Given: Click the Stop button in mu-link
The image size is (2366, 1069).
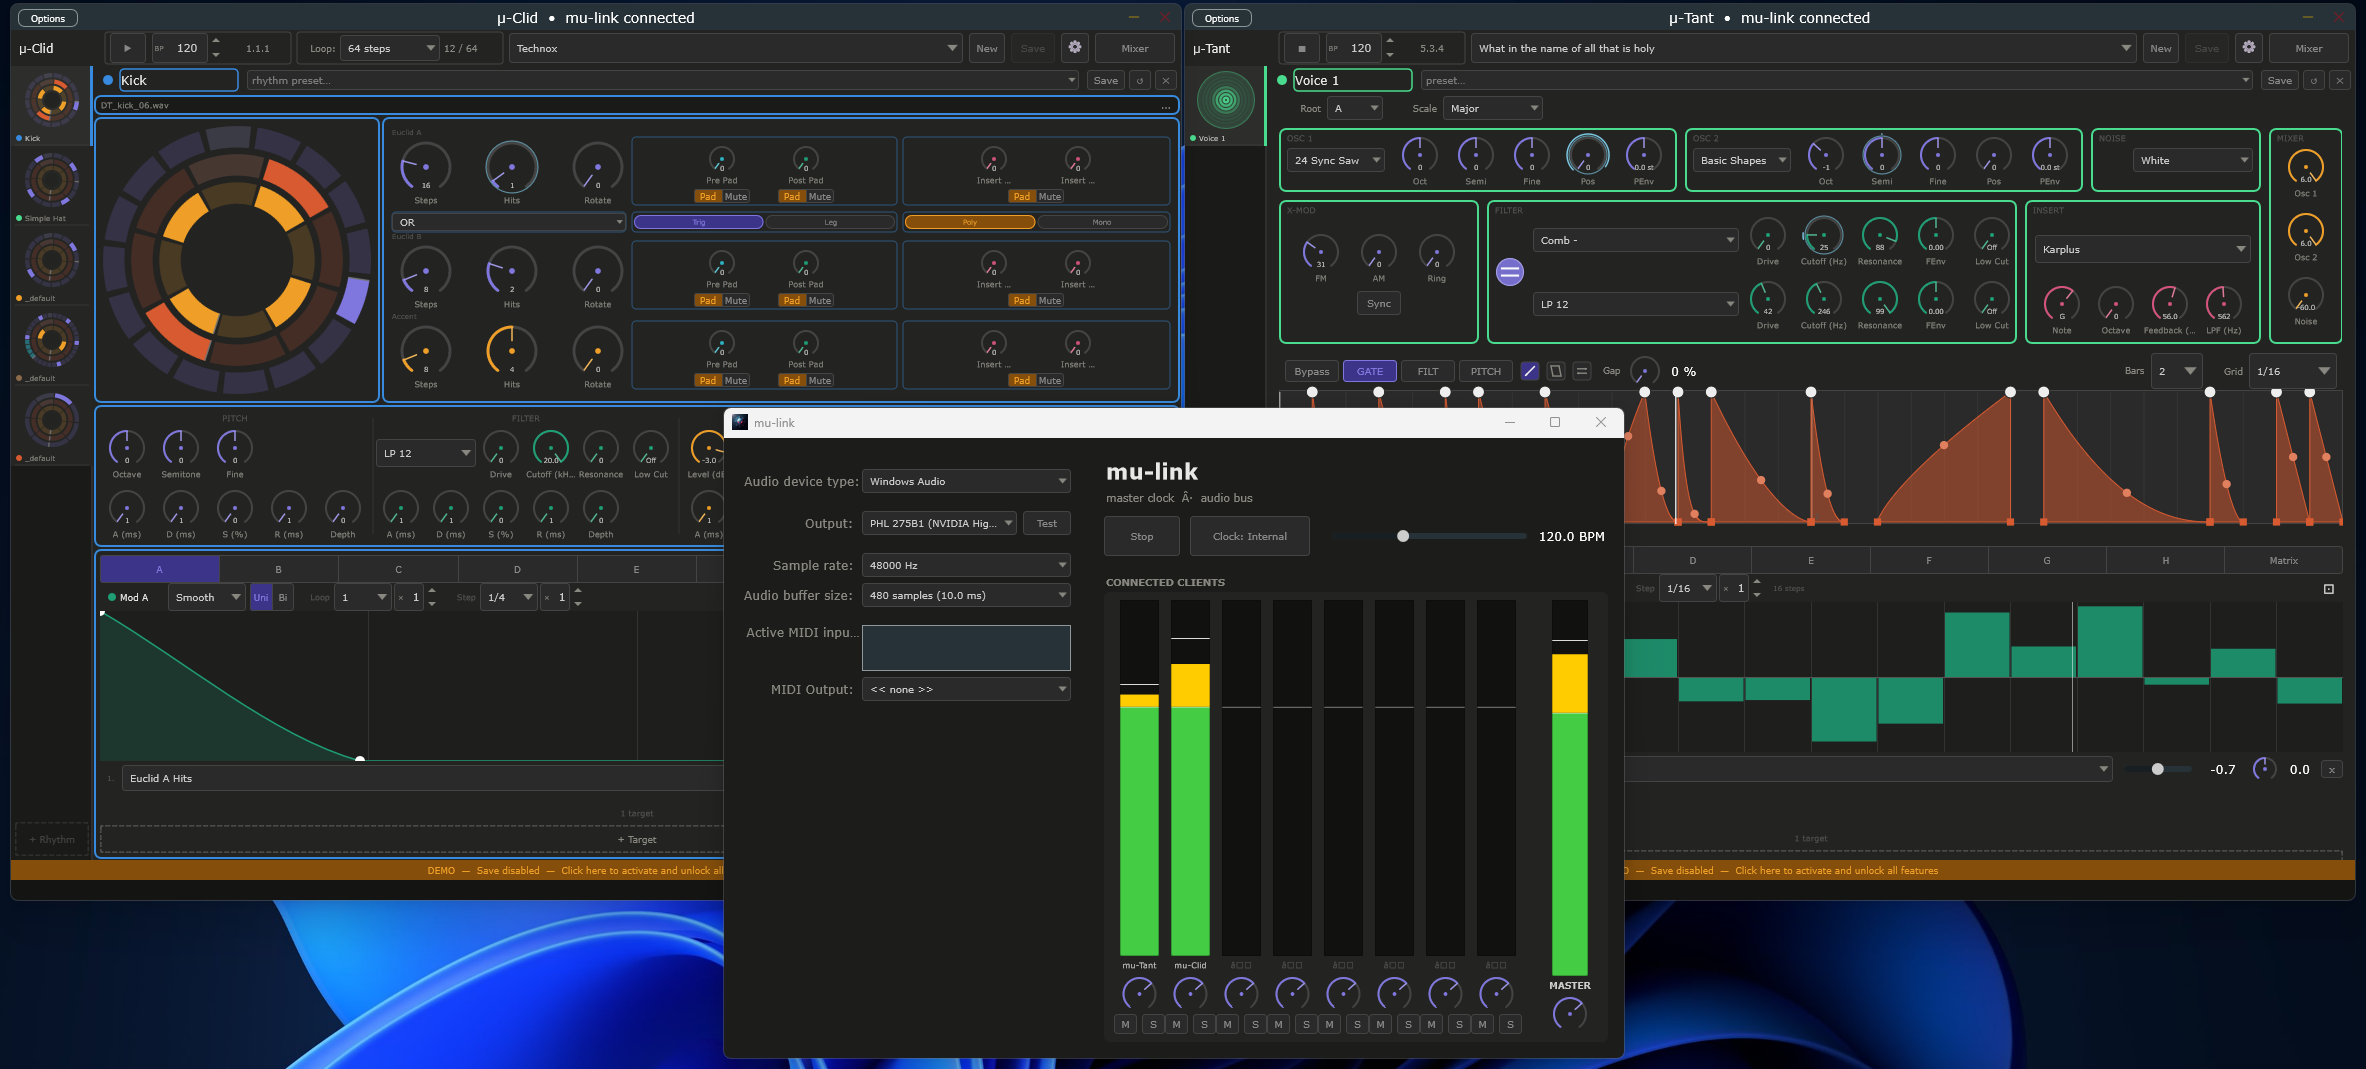Looking at the screenshot, I should (1141, 536).
